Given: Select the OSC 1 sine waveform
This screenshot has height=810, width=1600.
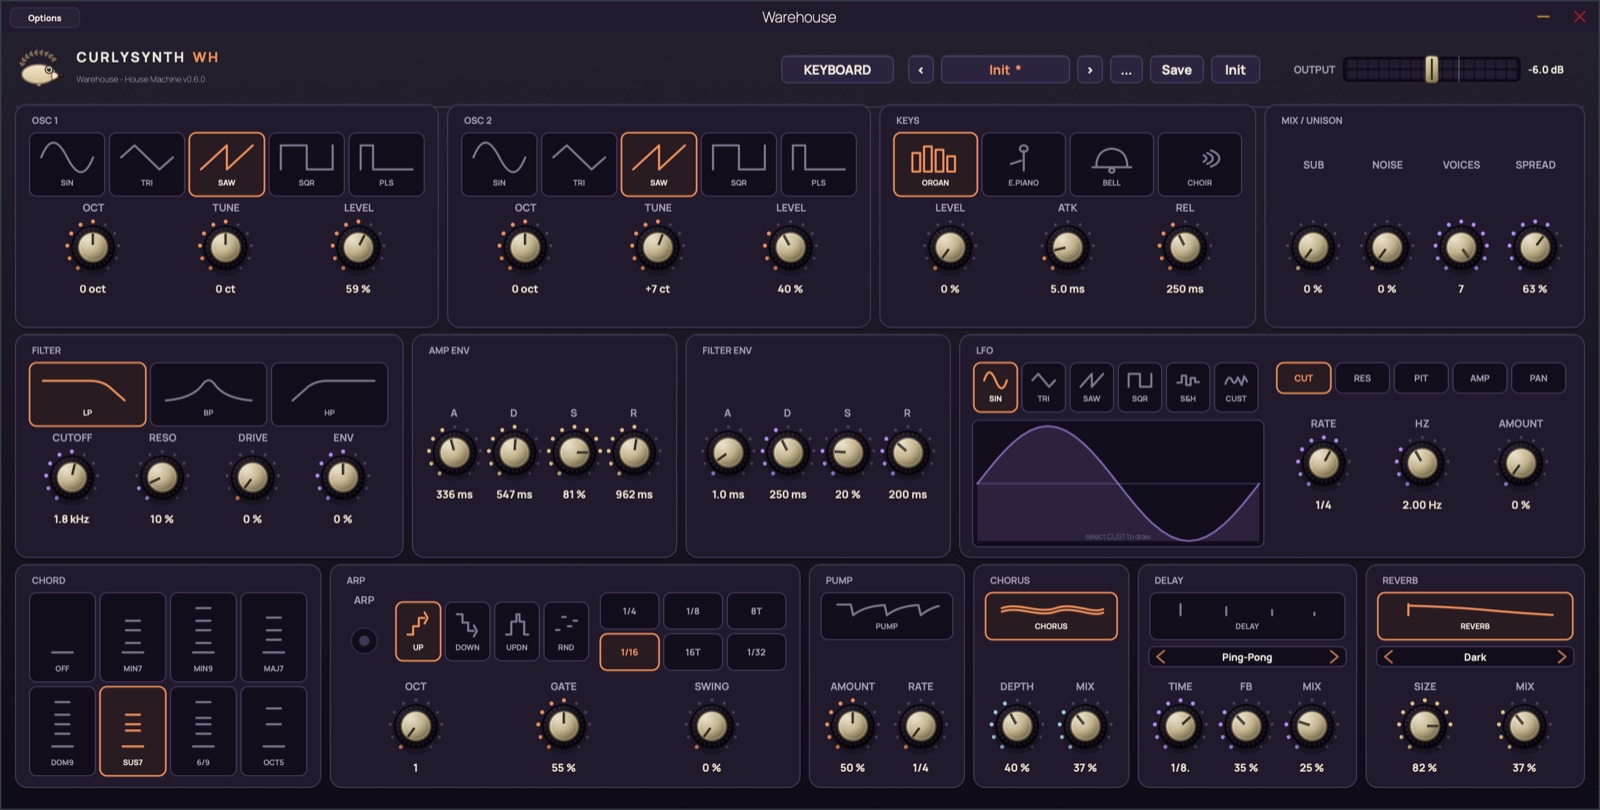Looking at the screenshot, I should (x=67, y=164).
